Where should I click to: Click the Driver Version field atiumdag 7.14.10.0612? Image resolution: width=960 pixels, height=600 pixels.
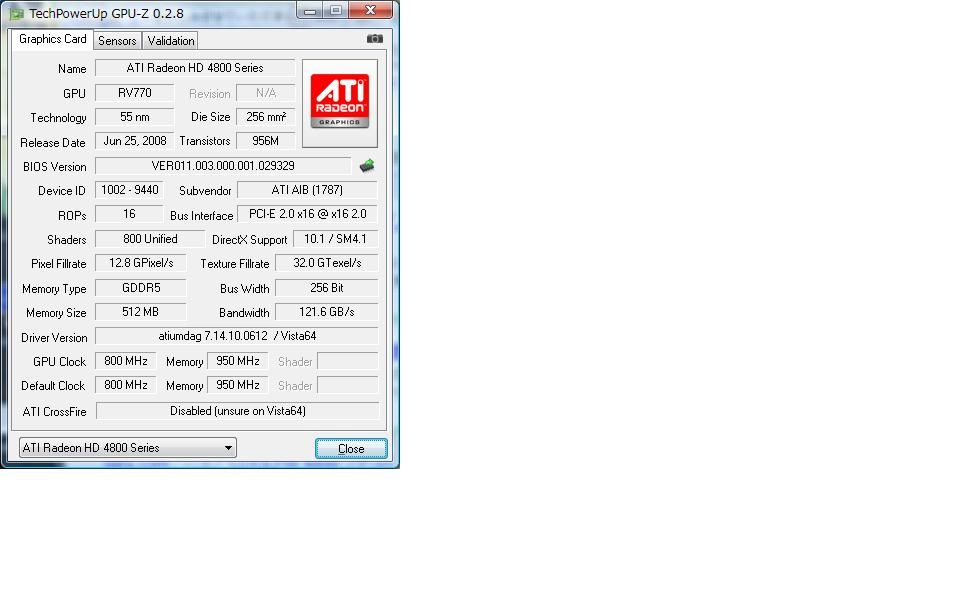click(x=237, y=336)
